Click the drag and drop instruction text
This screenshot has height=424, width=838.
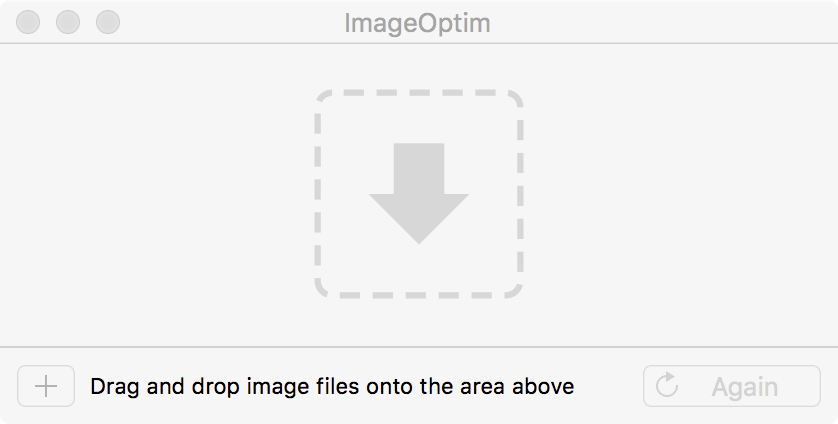click(x=332, y=386)
